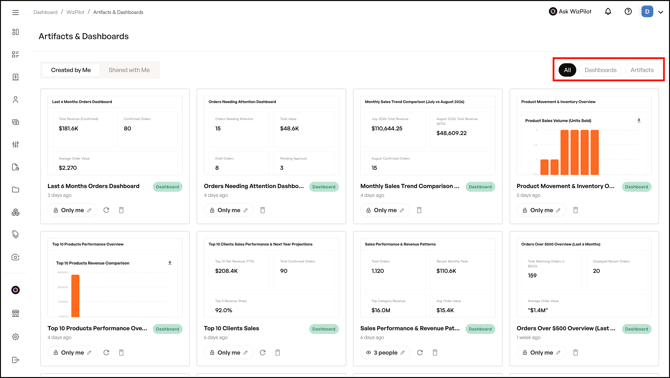The width and height of the screenshot is (670, 378).
Task: Delete Top 10 Products Performance Overview
Action: click(x=121, y=353)
